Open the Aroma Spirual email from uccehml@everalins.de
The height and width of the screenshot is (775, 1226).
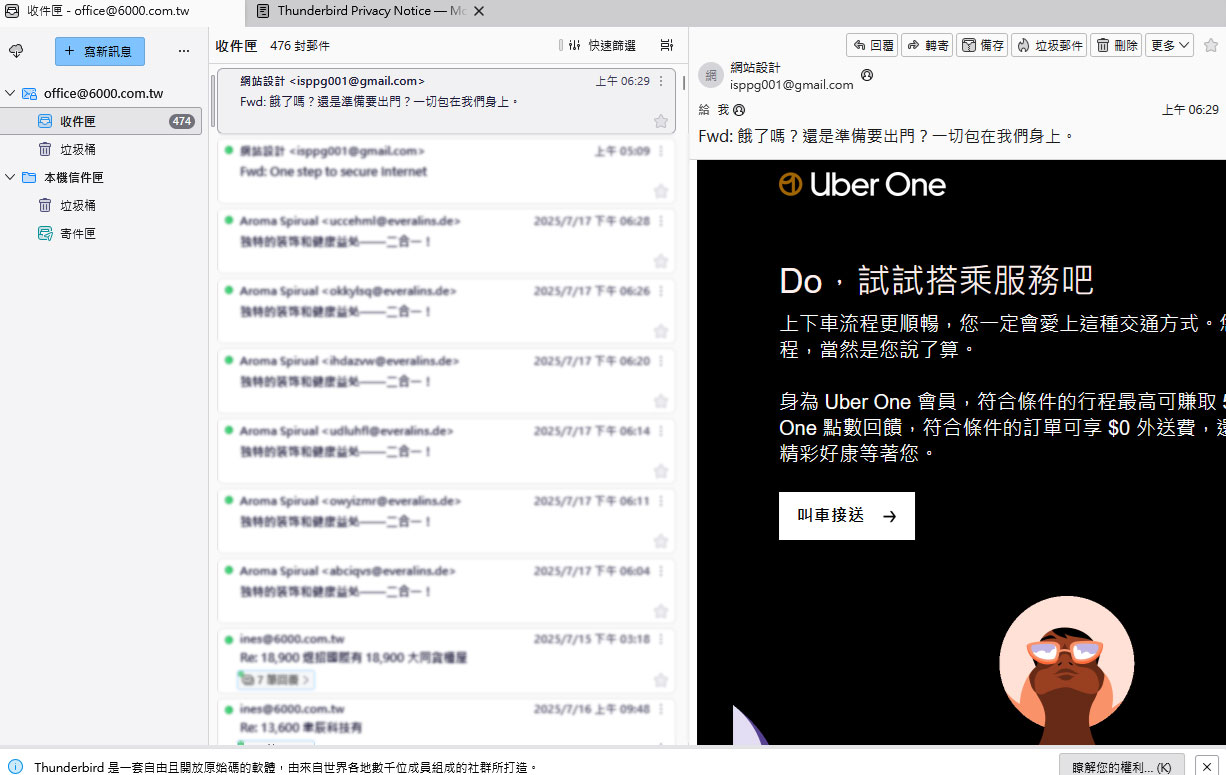[x=446, y=241]
